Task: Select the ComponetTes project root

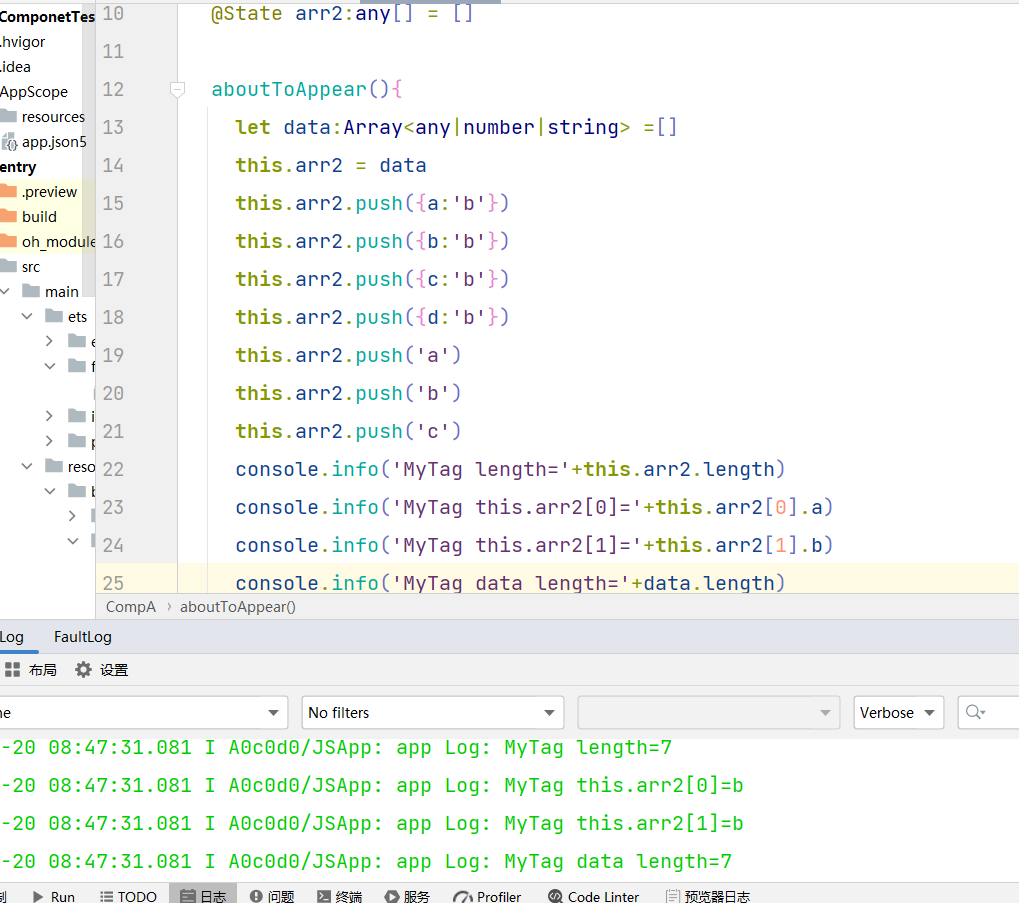Action: [47, 17]
